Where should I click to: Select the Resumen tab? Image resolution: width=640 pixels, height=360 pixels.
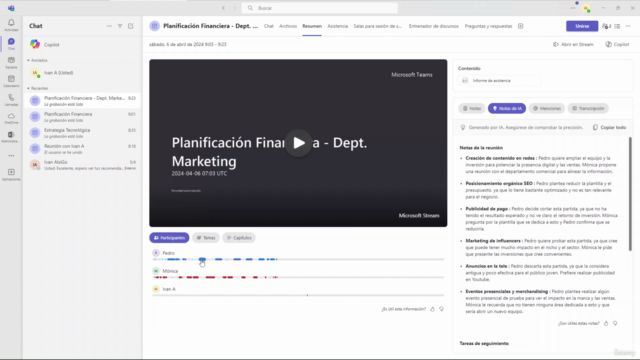tap(312, 26)
